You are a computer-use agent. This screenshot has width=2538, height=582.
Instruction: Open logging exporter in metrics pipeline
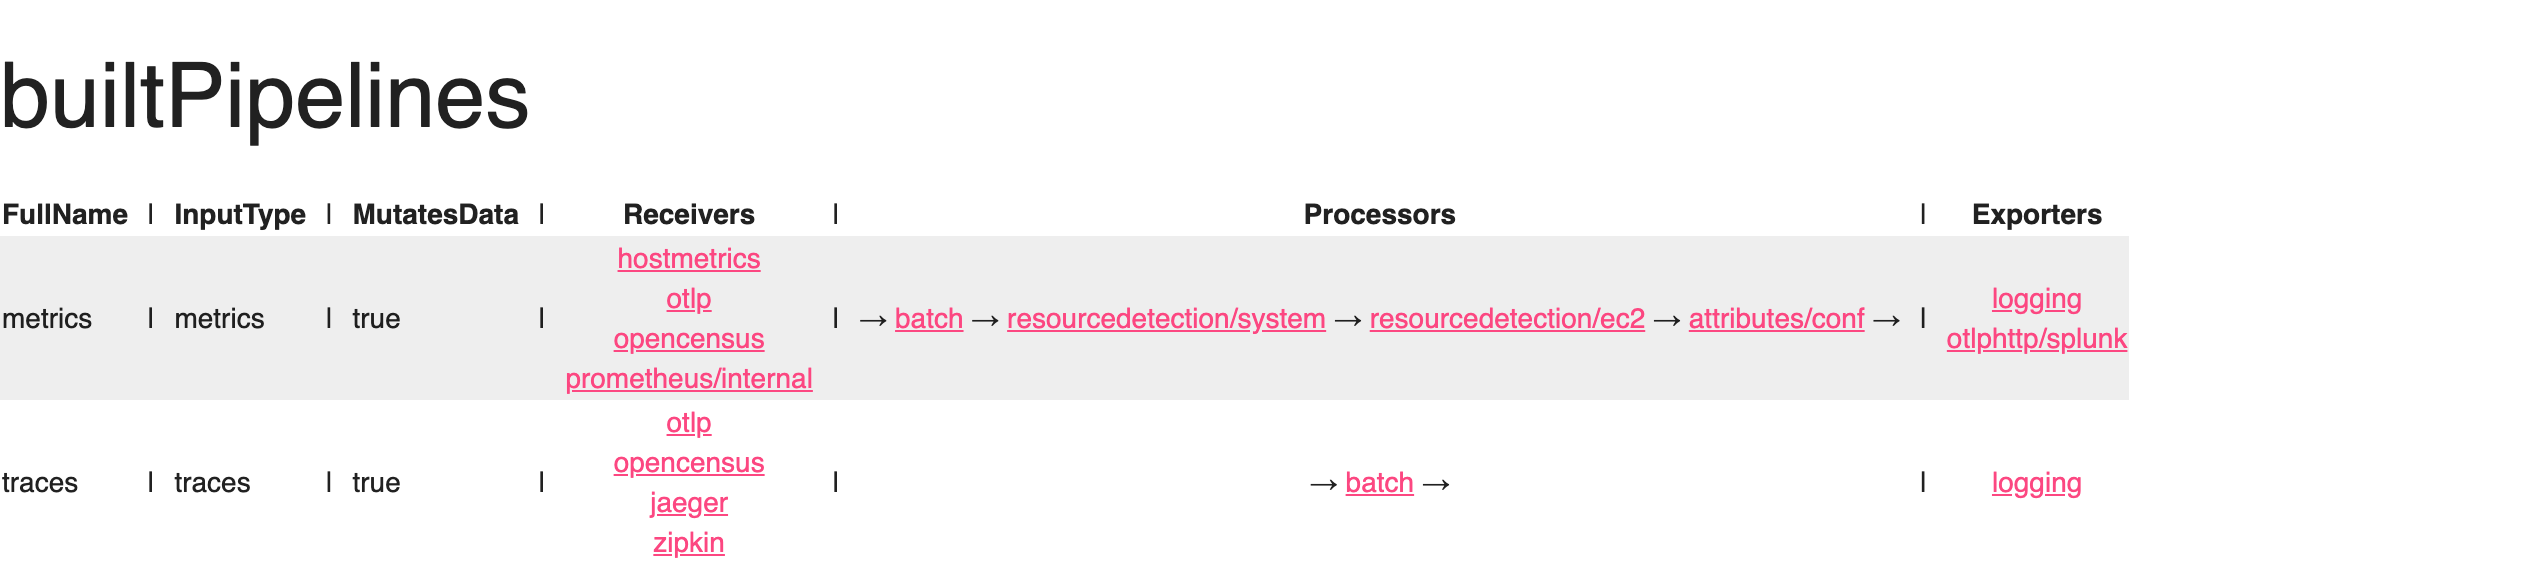[x=2036, y=299]
